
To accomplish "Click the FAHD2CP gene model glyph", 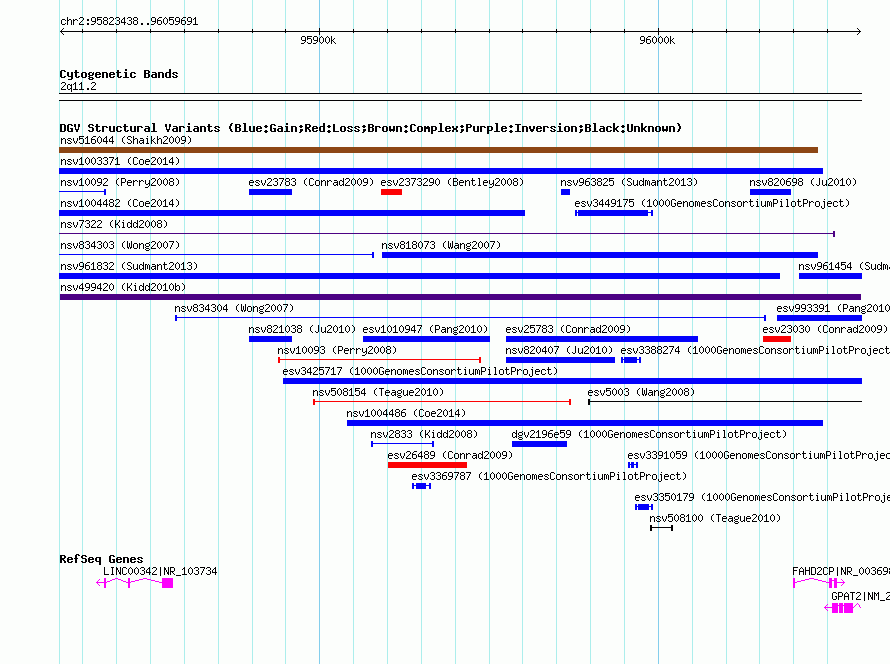I will 819,583.
